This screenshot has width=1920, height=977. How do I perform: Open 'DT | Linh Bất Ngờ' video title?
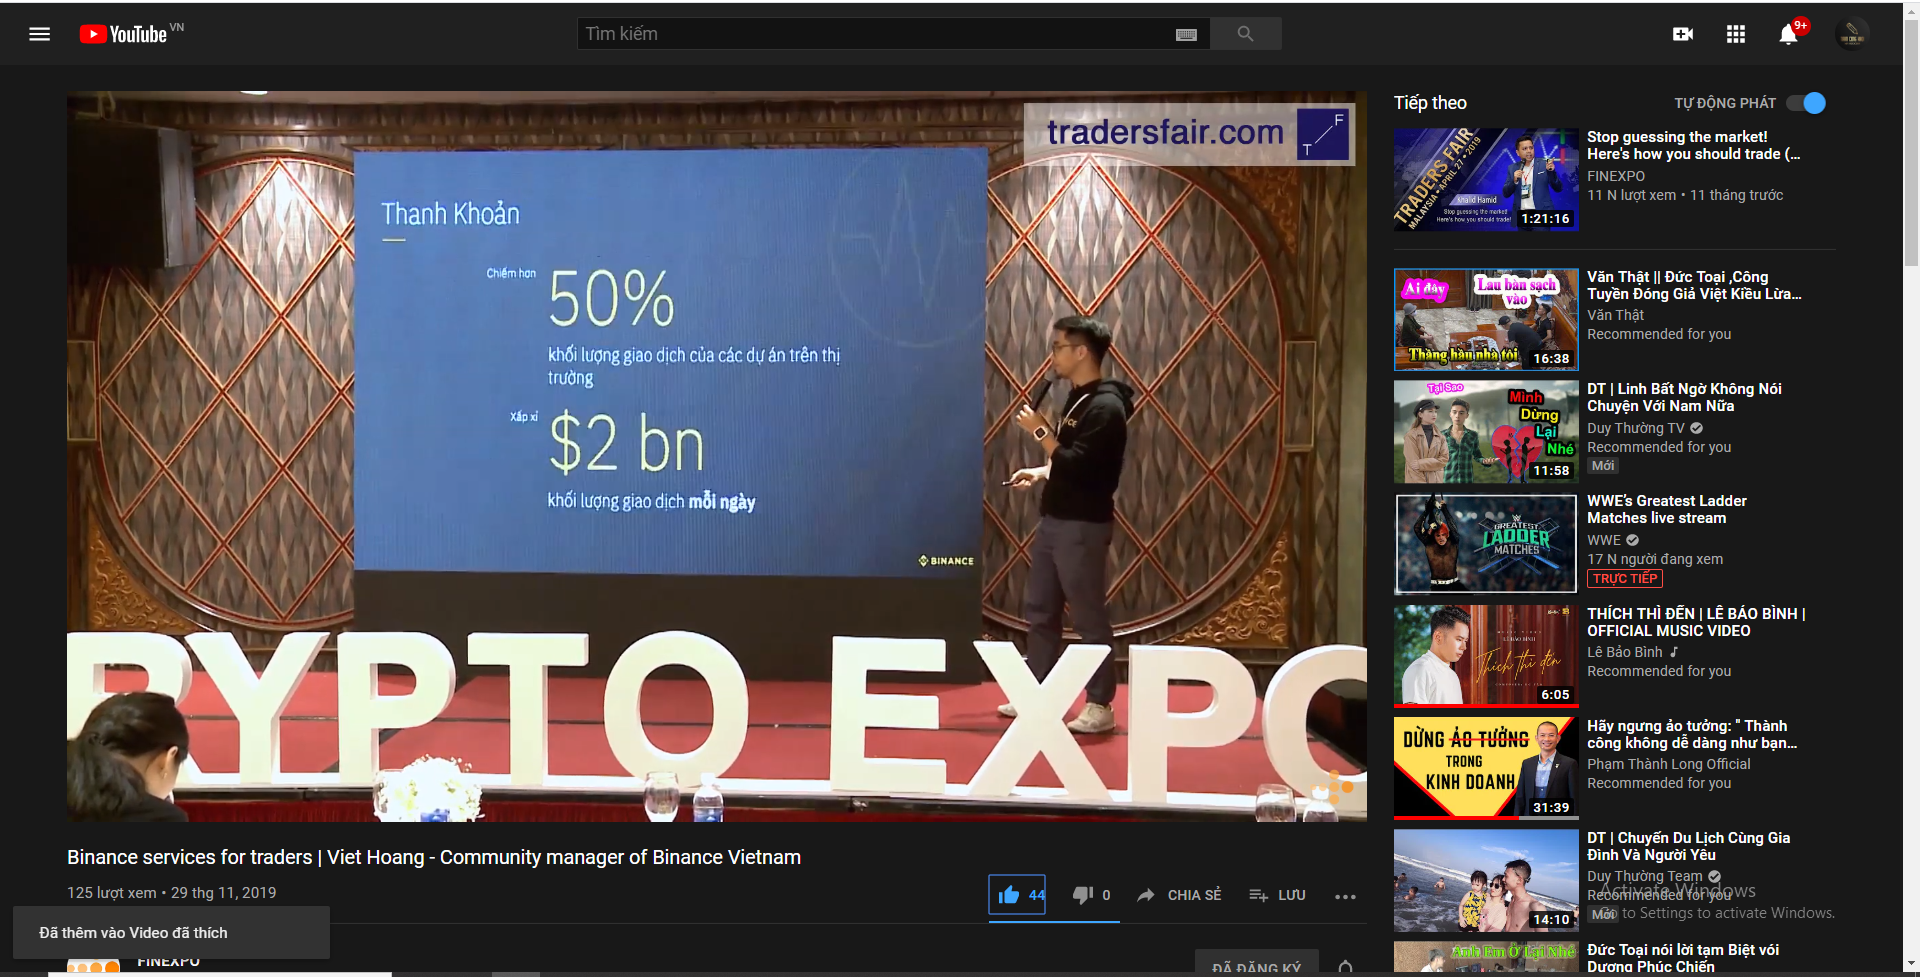pyautogui.click(x=1684, y=397)
